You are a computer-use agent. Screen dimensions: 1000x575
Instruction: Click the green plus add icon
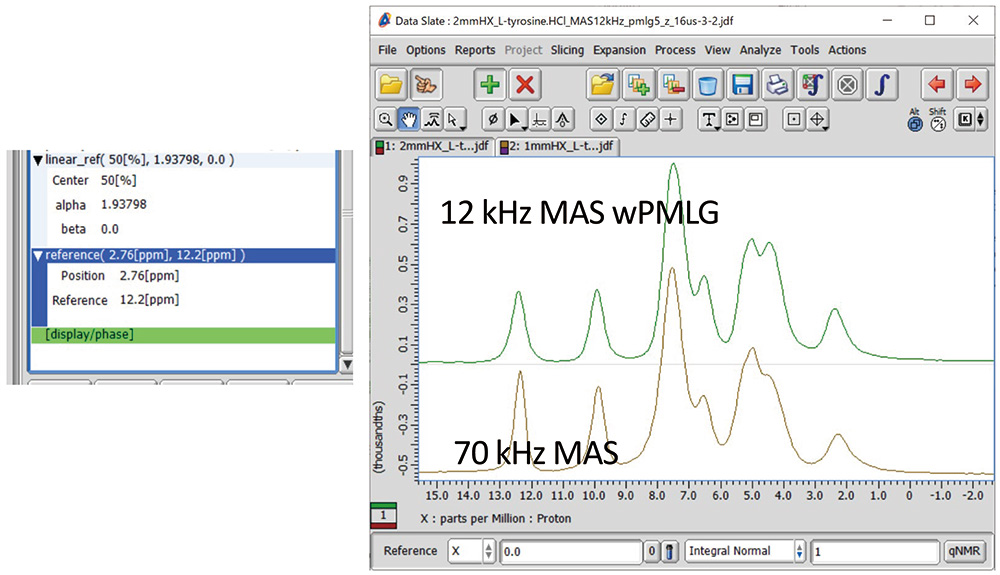pos(490,85)
